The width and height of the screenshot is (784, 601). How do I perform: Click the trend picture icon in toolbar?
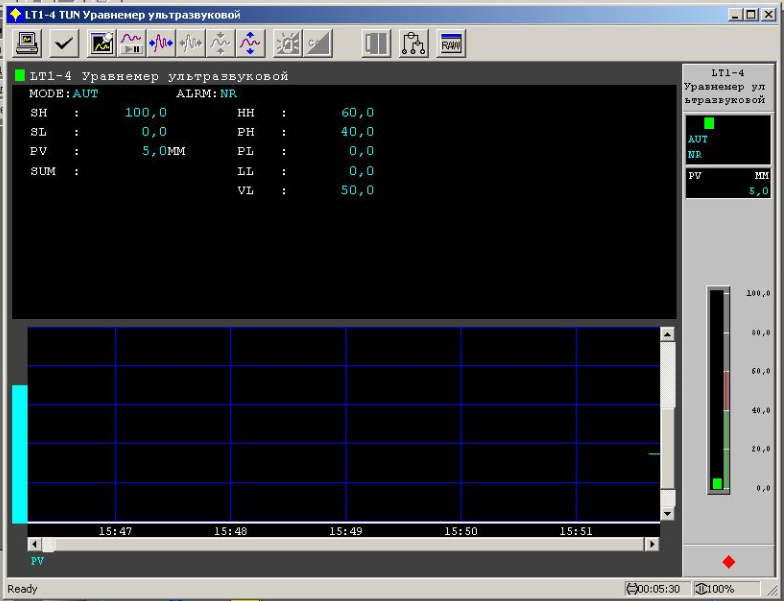(102, 43)
